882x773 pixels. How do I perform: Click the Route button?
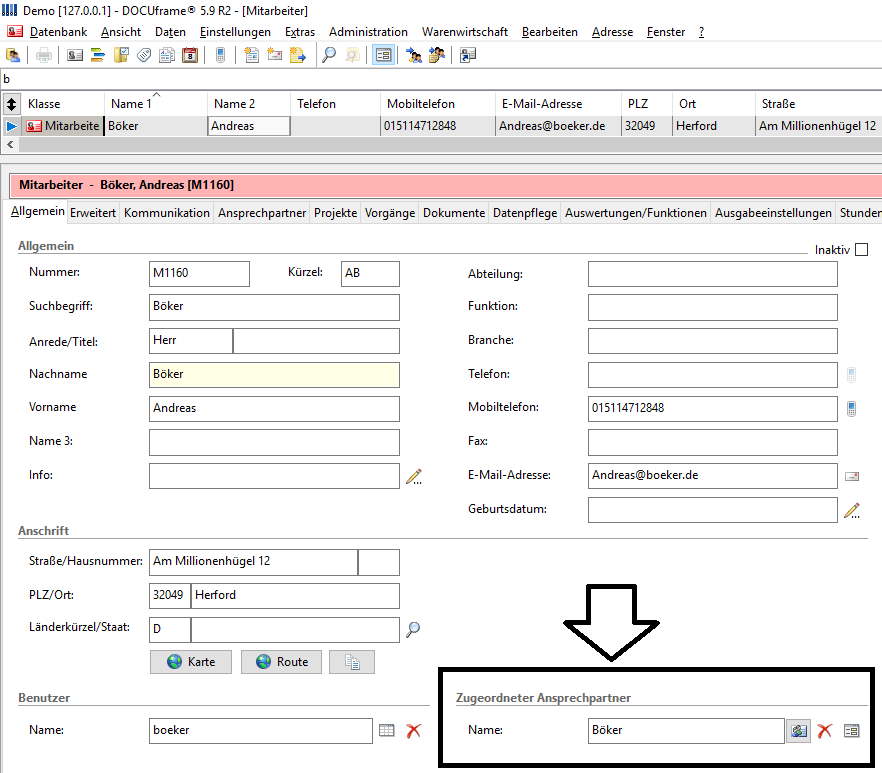tap(281, 662)
